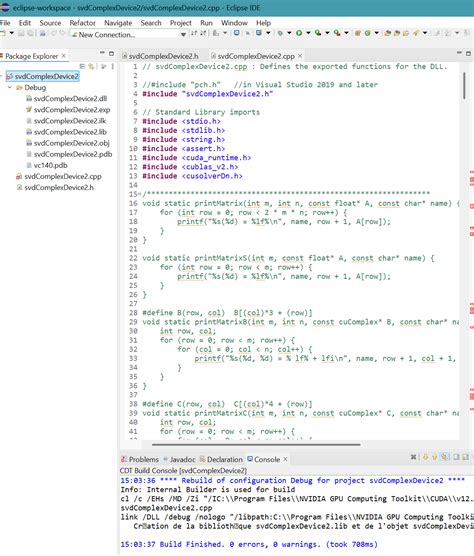Image resolution: width=474 pixels, height=556 pixels.
Task: Toggle the highlighted console pin icon
Action: (x=444, y=457)
